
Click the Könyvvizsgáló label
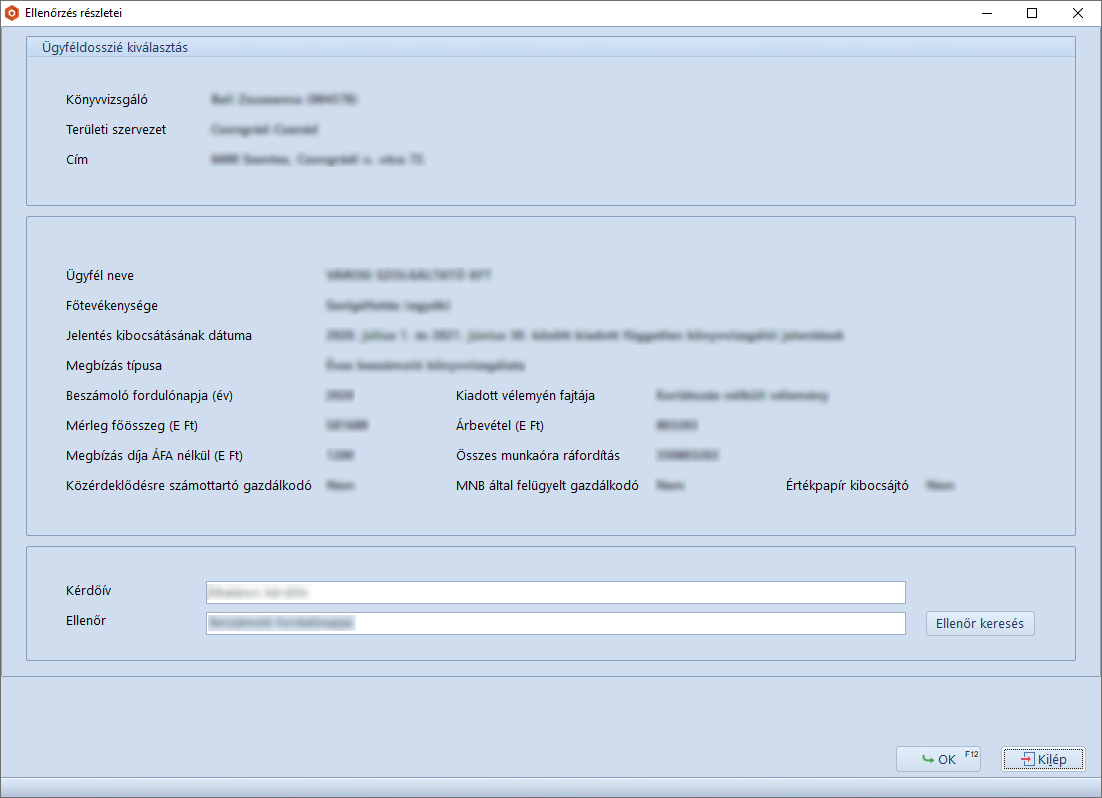tap(106, 100)
